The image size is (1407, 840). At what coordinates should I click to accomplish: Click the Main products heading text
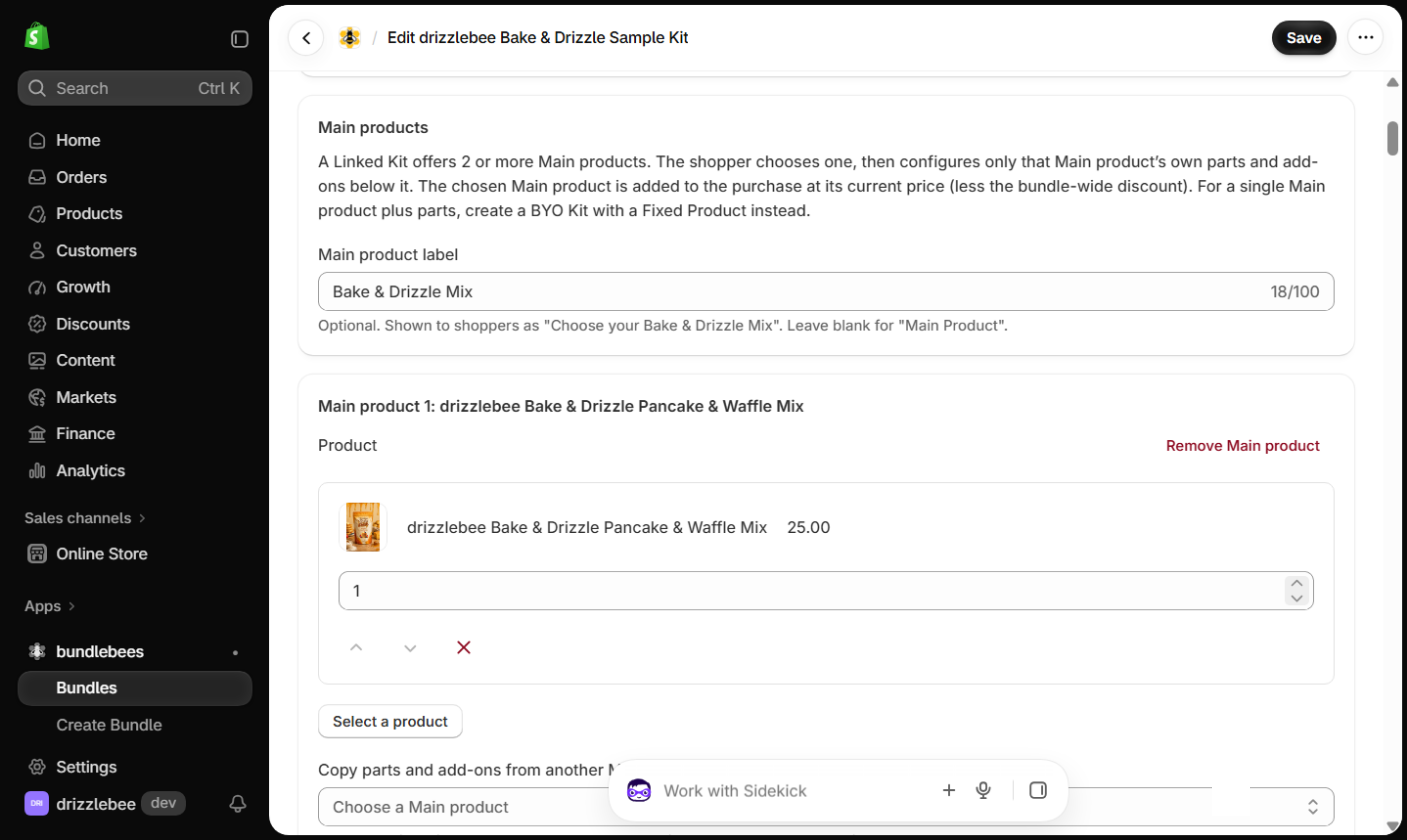point(373,128)
